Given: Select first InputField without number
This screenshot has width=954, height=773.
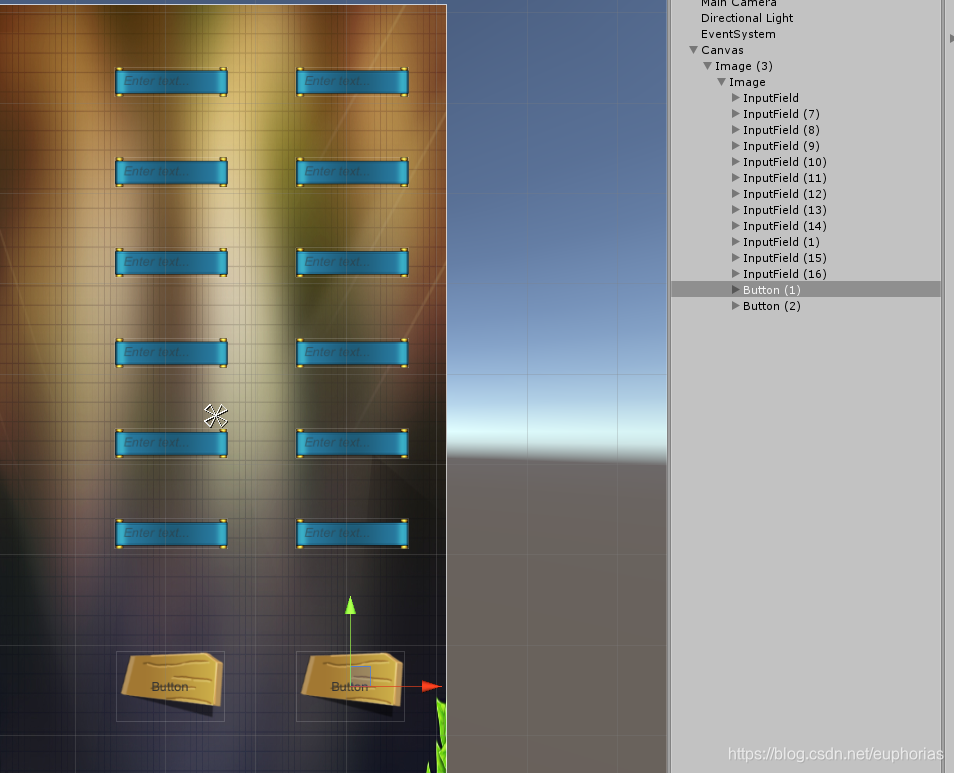Looking at the screenshot, I should click(x=770, y=98).
